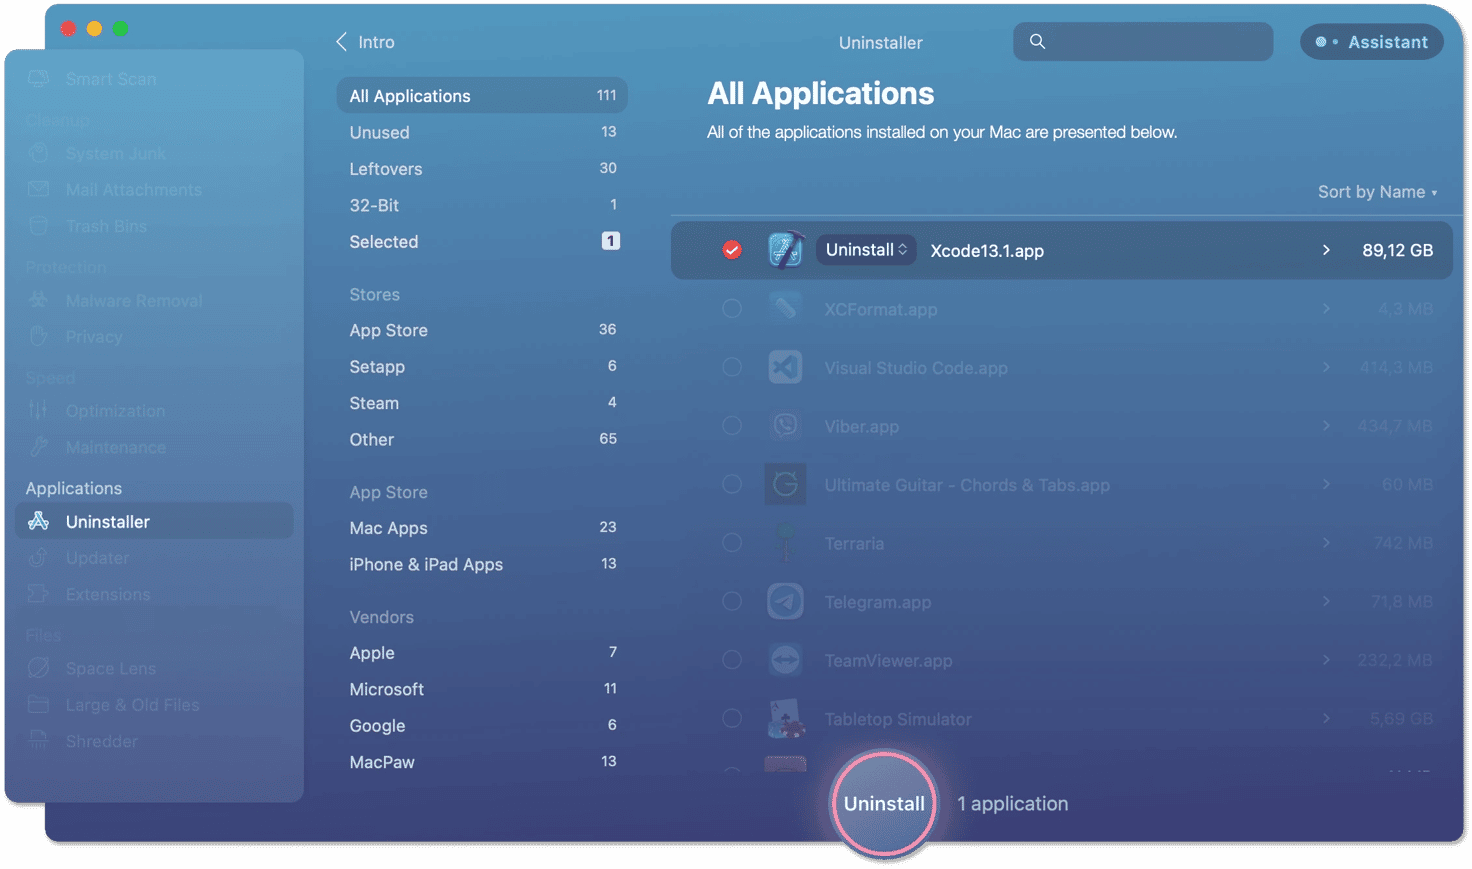Click the Privacy sidebar icon
This screenshot has height=869, width=1472.
pyautogui.click(x=39, y=336)
